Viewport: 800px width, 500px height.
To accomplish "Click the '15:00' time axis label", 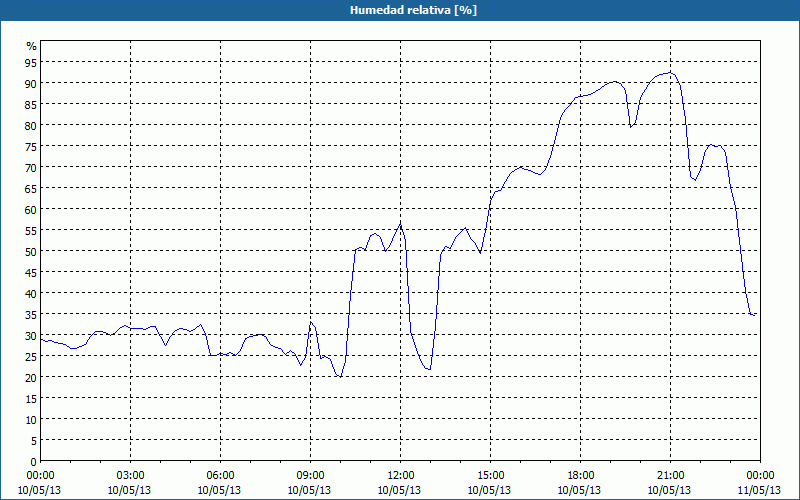I will coord(490,476).
